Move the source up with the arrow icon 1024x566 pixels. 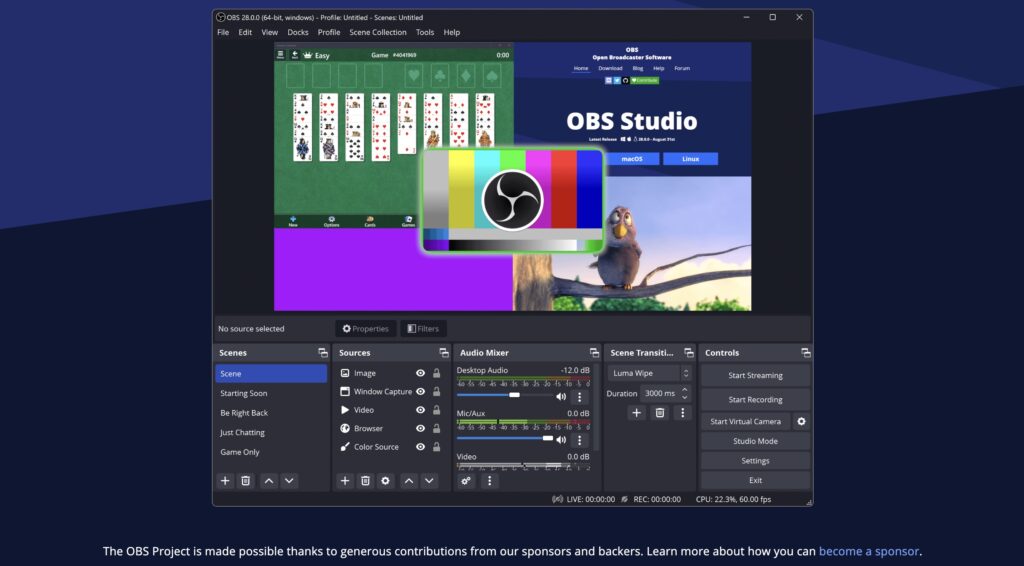408,481
